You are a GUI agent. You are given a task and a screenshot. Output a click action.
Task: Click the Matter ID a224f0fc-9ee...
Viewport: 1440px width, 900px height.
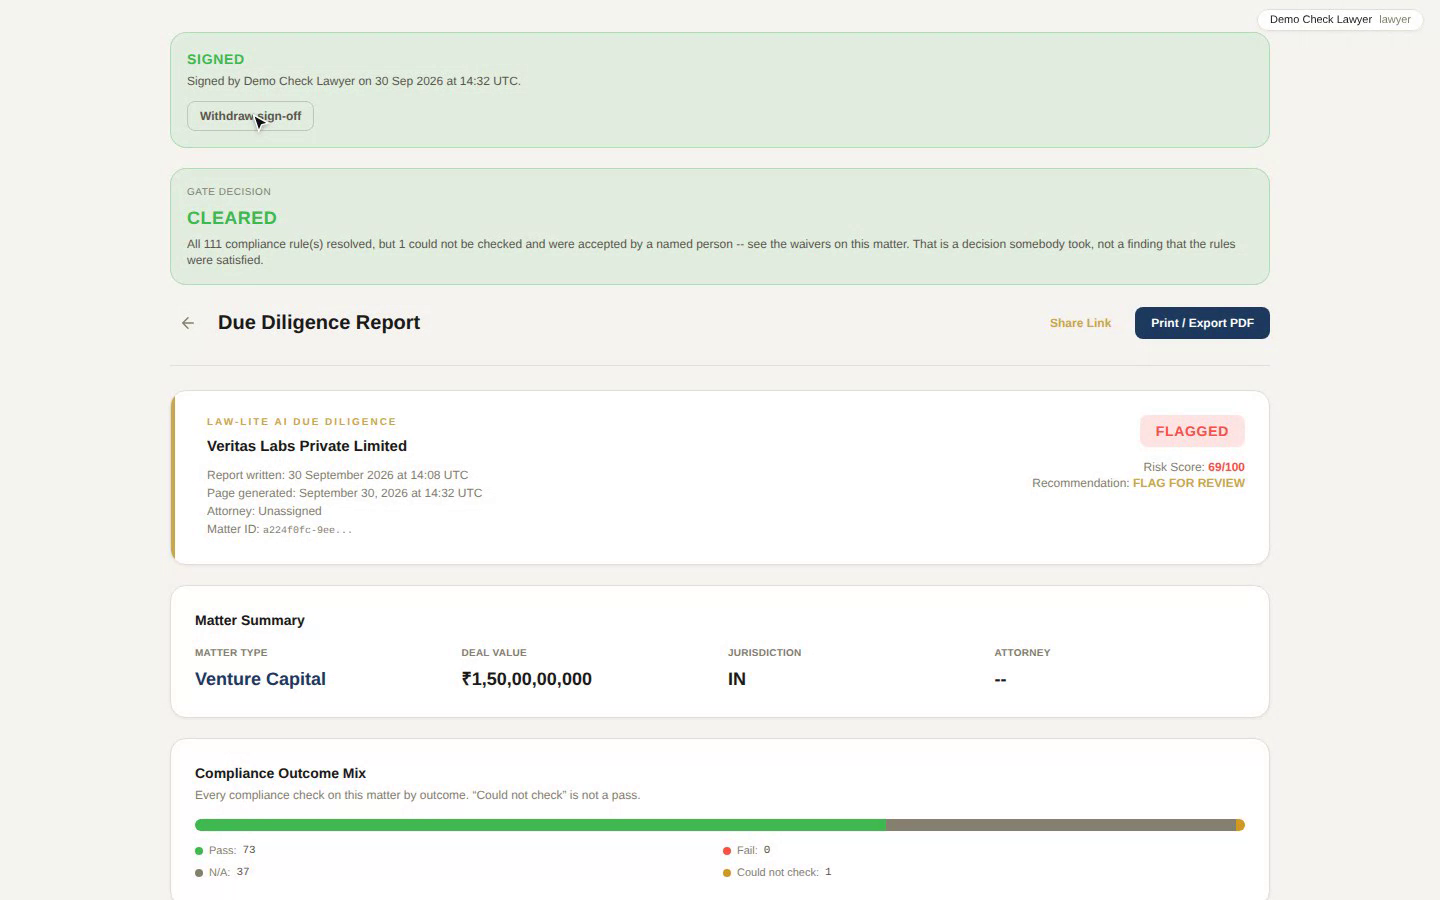(307, 530)
